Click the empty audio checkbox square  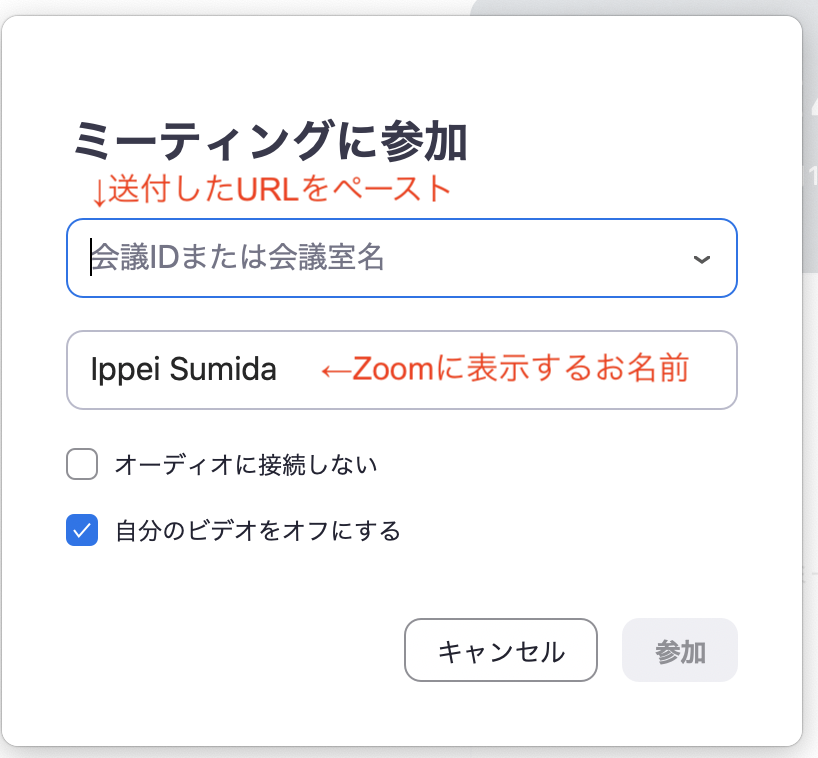pos(82,464)
